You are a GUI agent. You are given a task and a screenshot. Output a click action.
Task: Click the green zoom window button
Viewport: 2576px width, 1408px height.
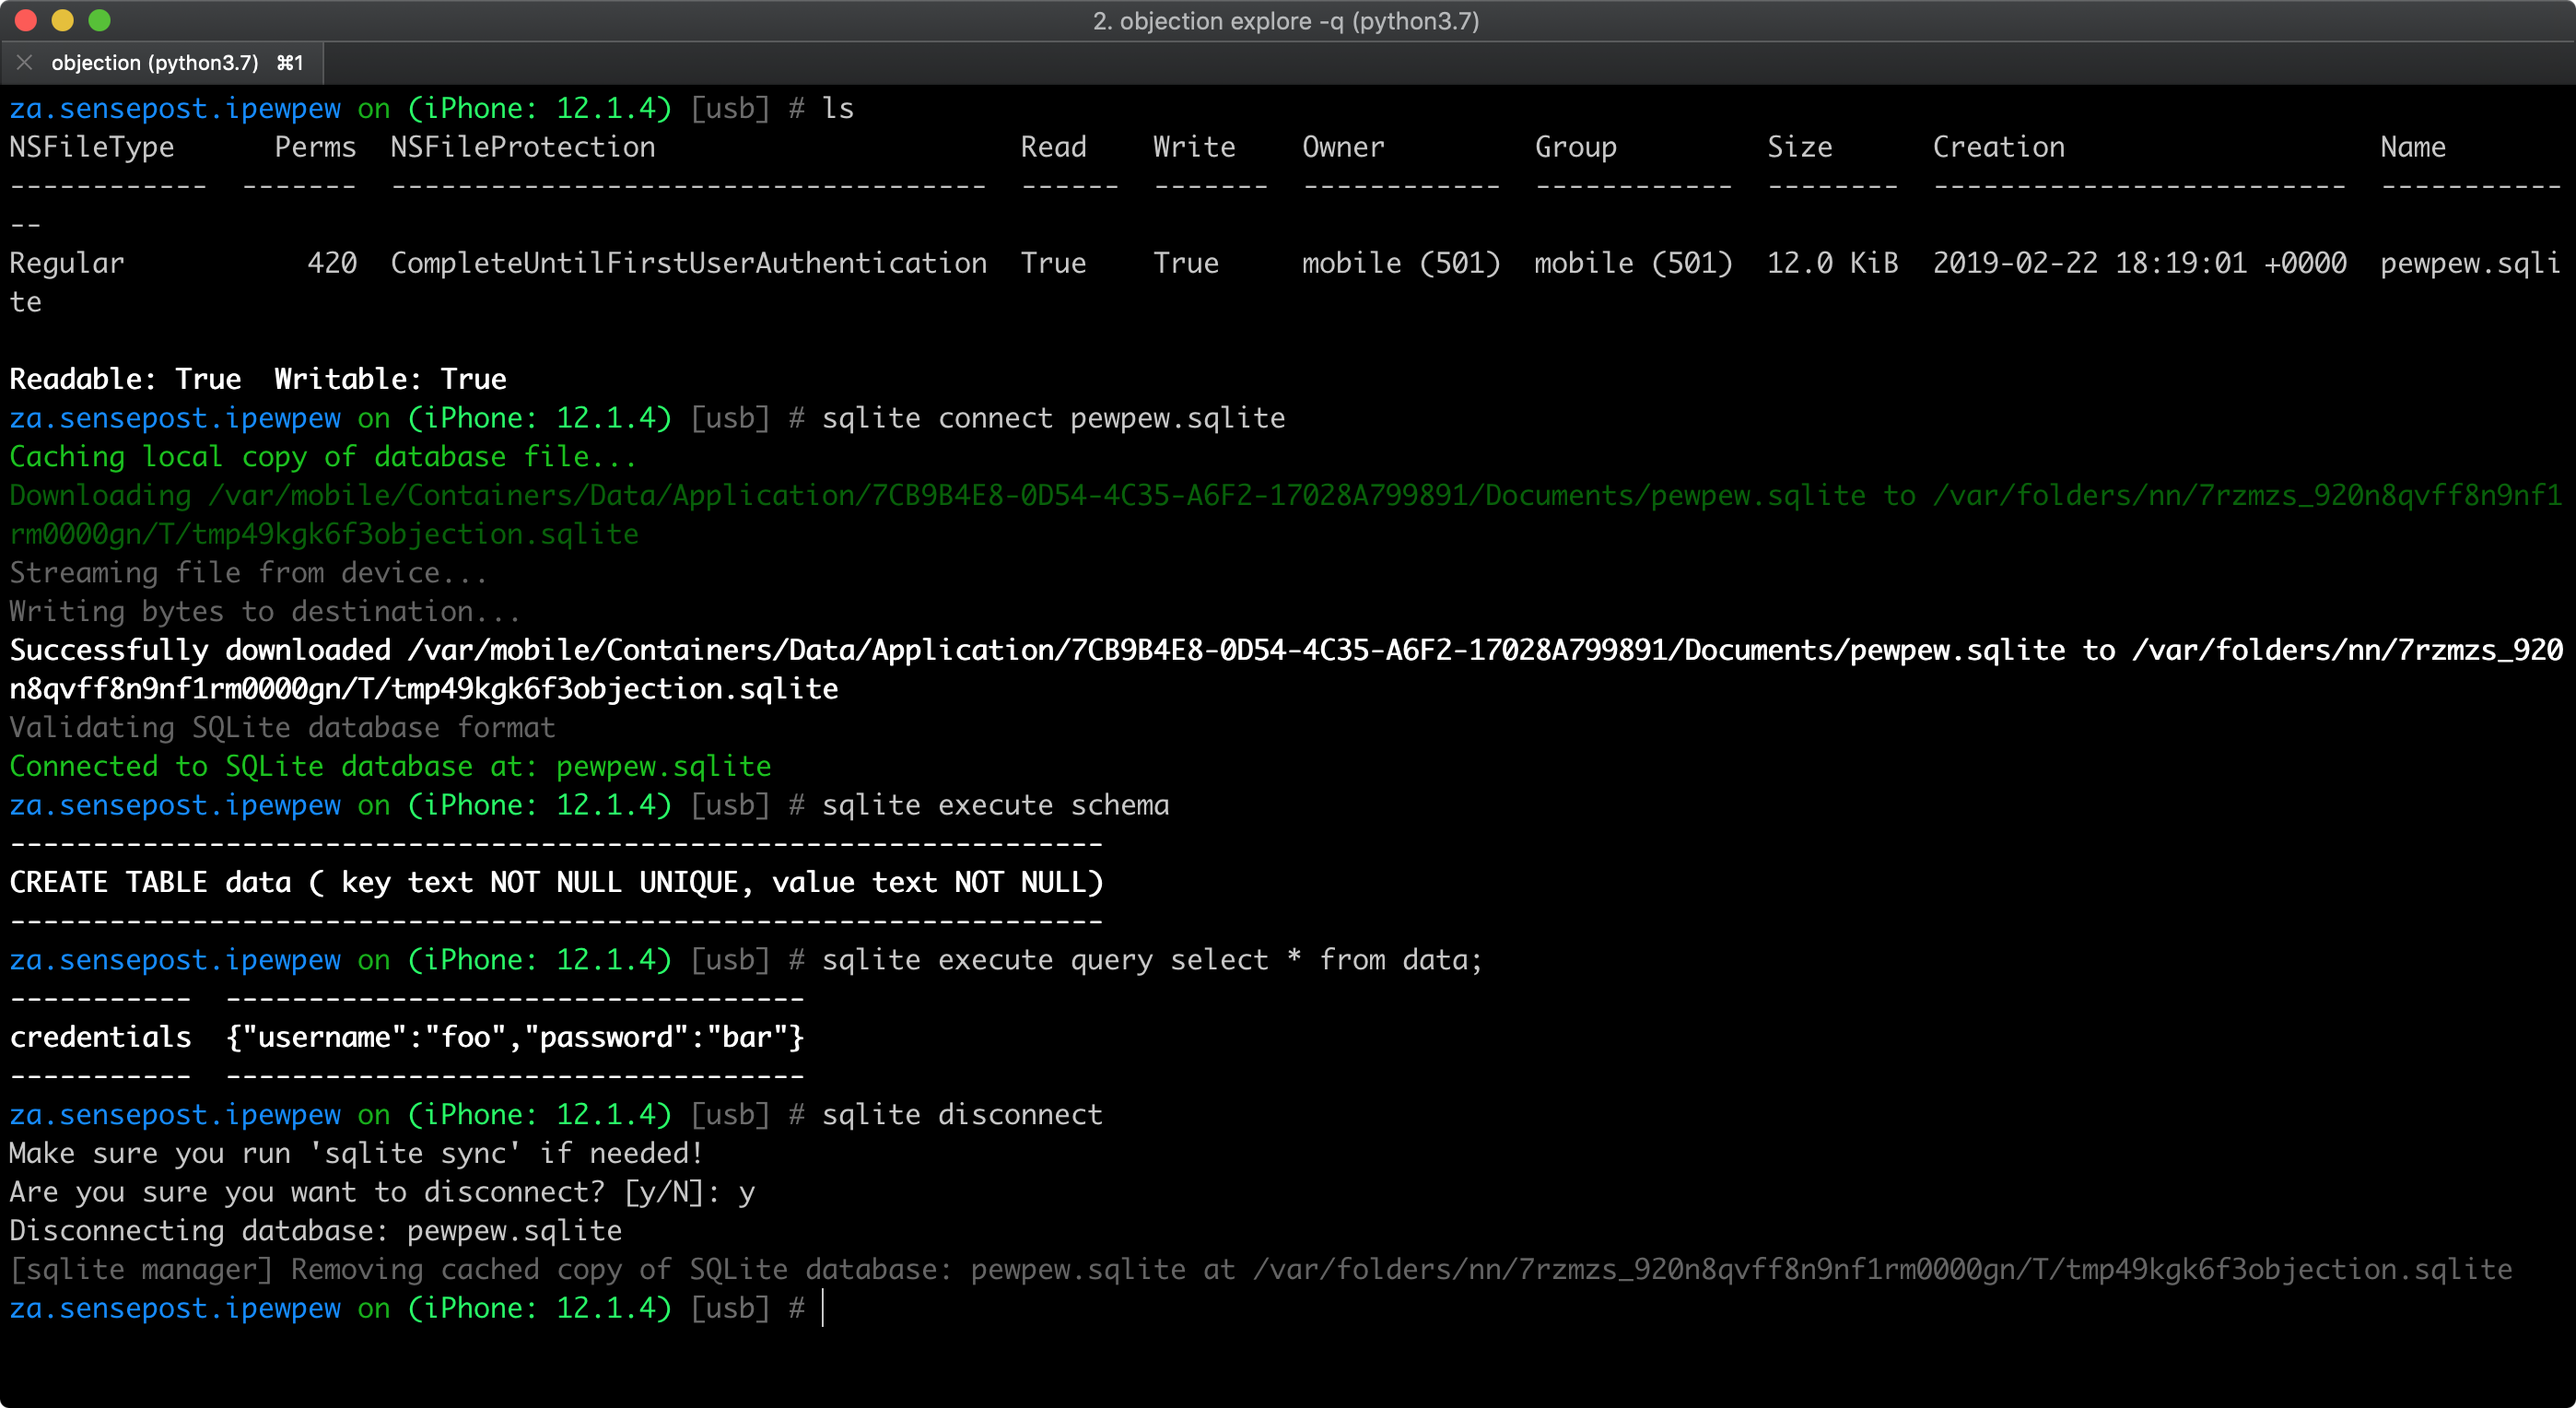[x=99, y=20]
